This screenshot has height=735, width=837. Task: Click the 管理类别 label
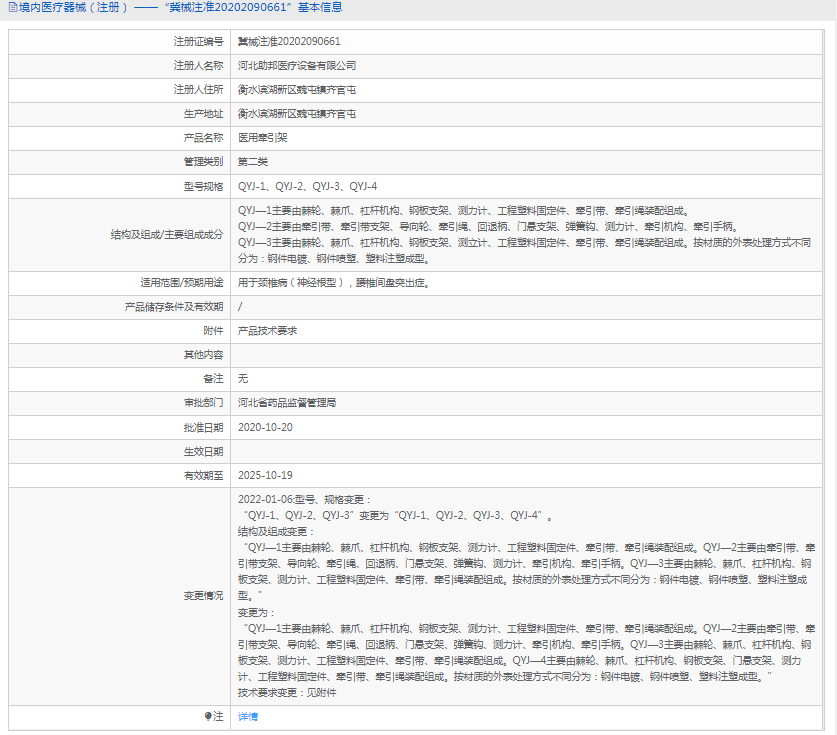point(203,162)
